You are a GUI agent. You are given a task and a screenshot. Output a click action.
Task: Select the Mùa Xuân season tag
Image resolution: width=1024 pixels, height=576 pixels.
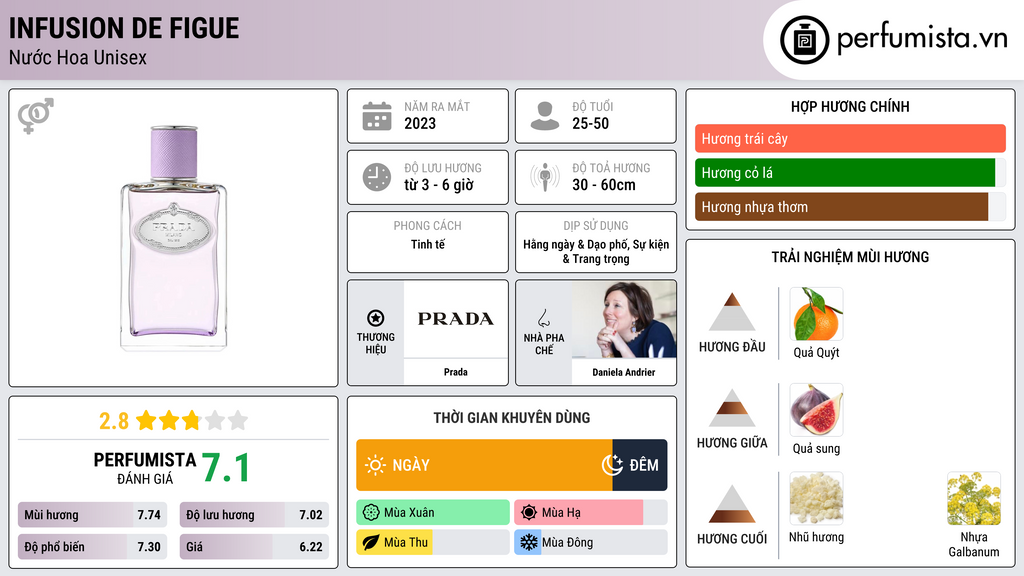click(x=433, y=513)
